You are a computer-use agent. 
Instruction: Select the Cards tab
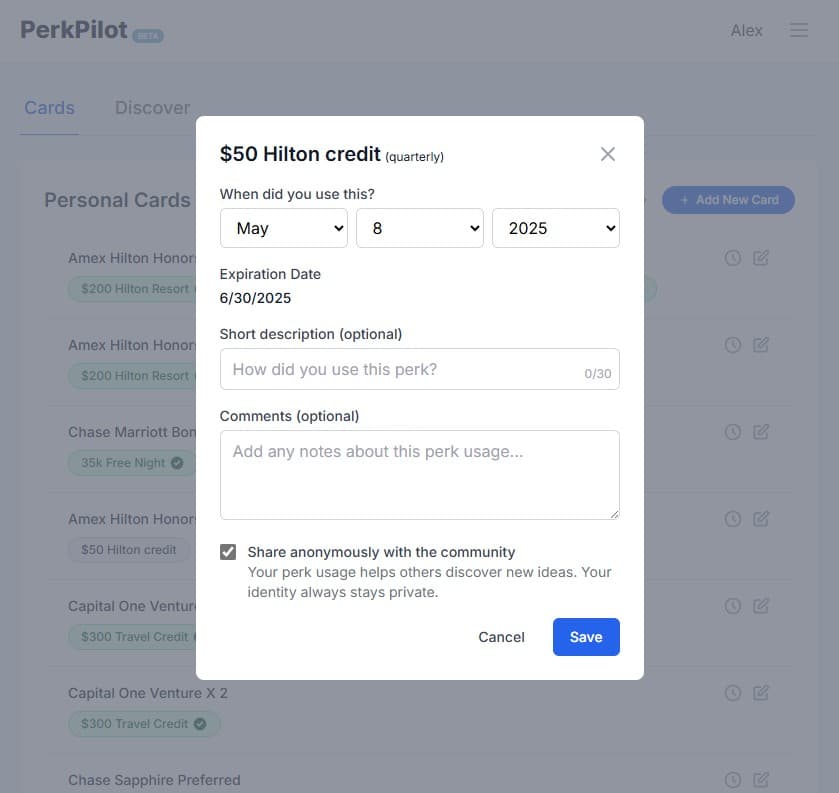[x=49, y=108]
